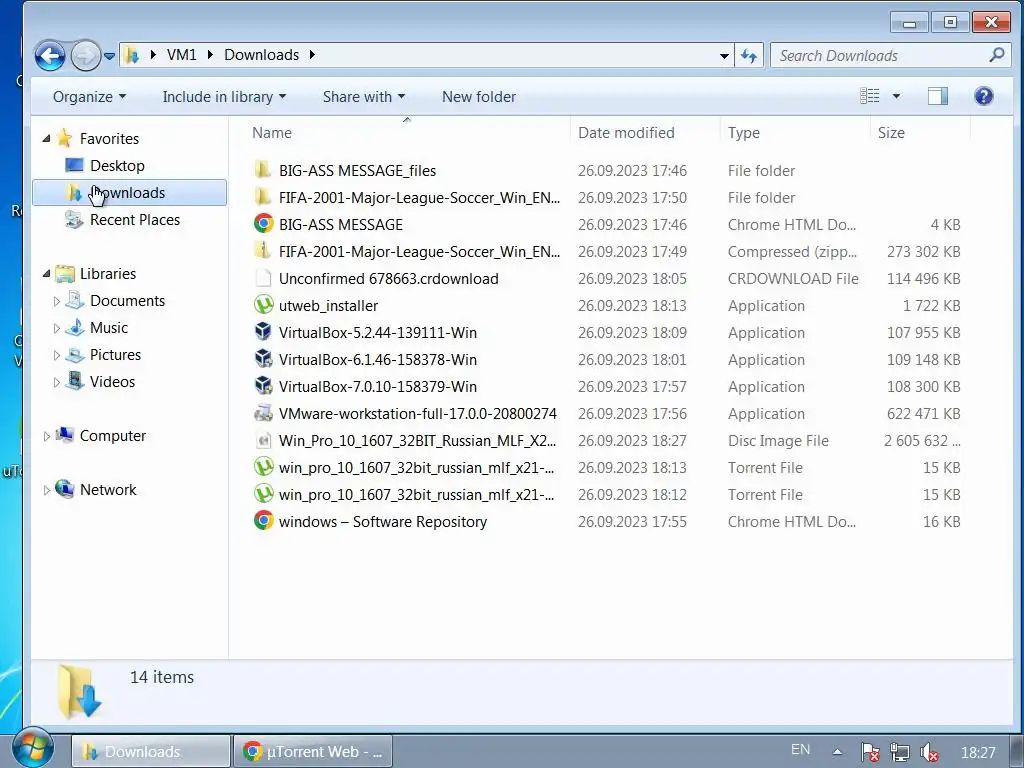Click the Downloads taskbar button
The width and height of the screenshot is (1024, 768).
(x=150, y=752)
